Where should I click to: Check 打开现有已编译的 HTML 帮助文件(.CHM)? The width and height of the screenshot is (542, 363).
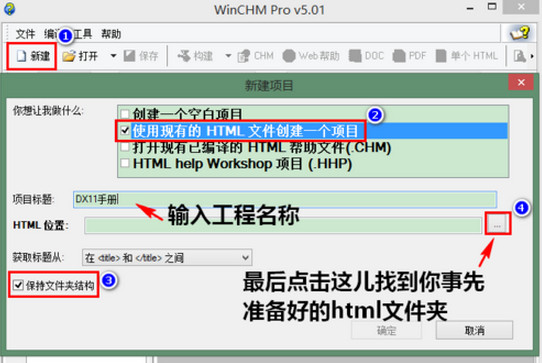click(125, 147)
